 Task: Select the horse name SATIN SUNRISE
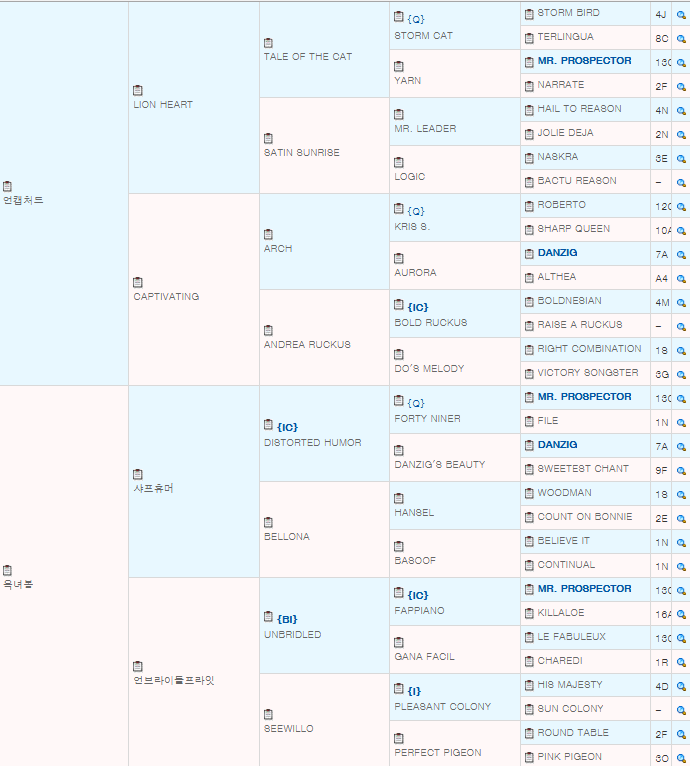click(x=302, y=152)
